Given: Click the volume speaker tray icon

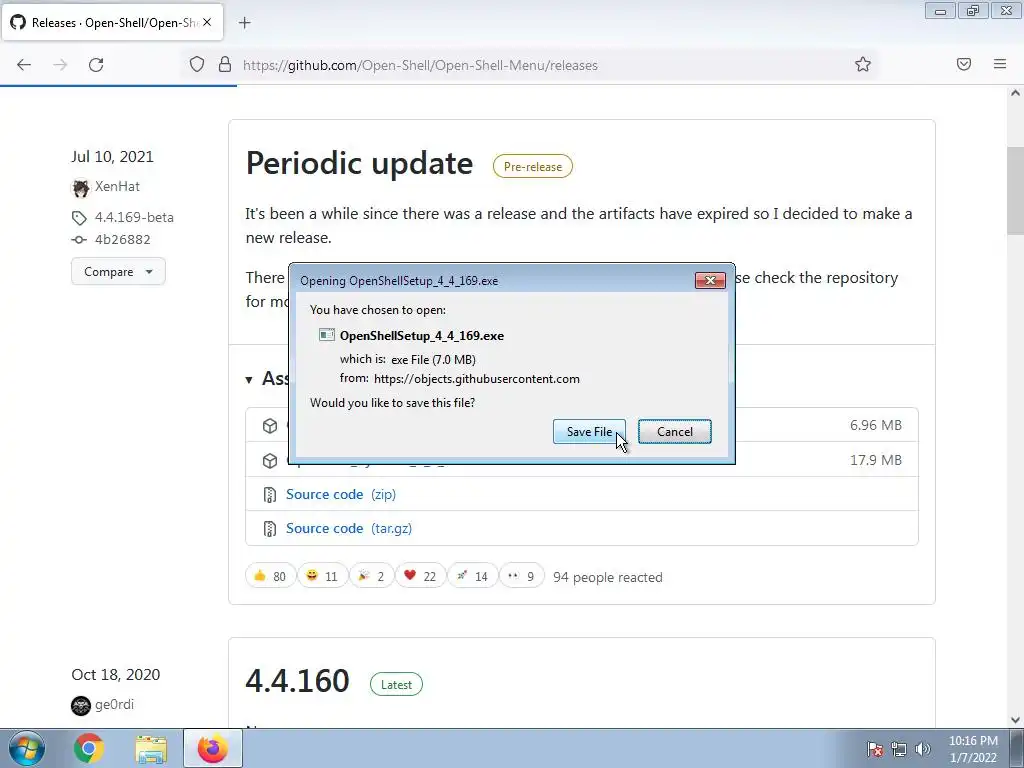Looking at the screenshot, I should [923, 749].
